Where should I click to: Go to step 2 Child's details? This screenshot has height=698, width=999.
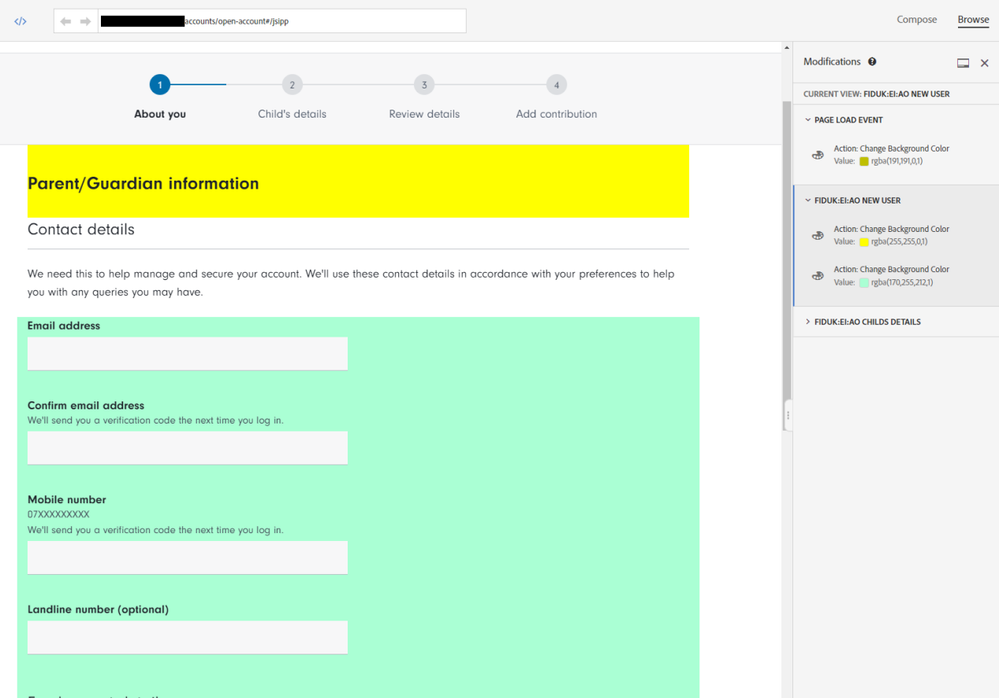tap(292, 86)
